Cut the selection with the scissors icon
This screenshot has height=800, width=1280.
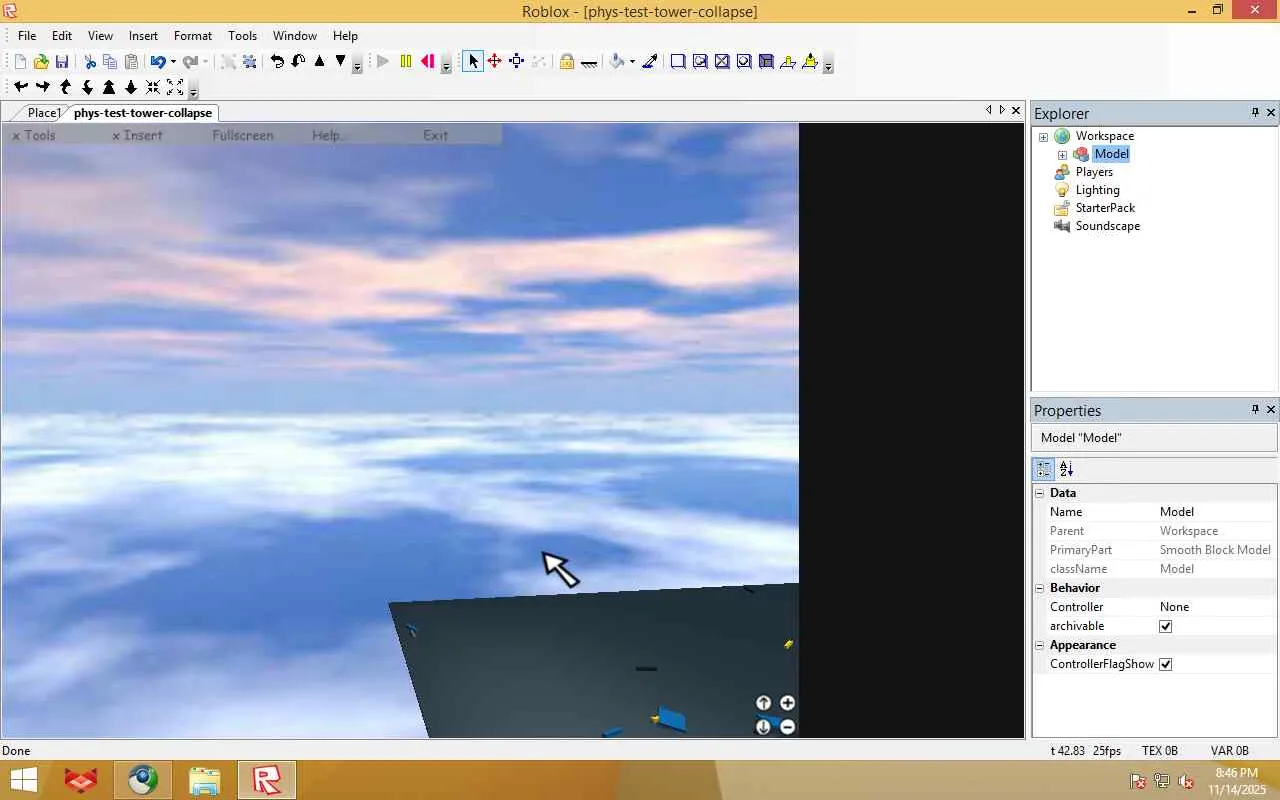(x=90, y=62)
